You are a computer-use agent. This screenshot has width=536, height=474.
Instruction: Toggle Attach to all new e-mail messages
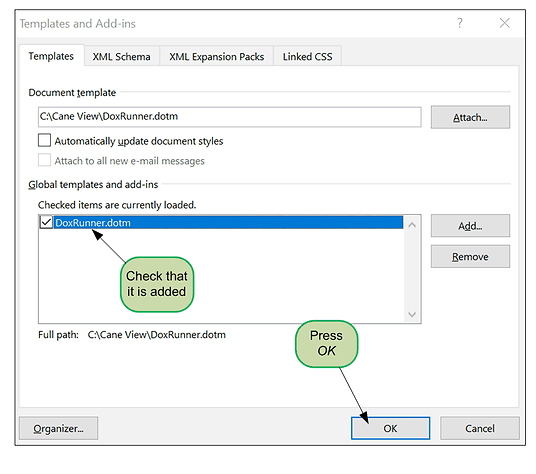click(x=44, y=160)
